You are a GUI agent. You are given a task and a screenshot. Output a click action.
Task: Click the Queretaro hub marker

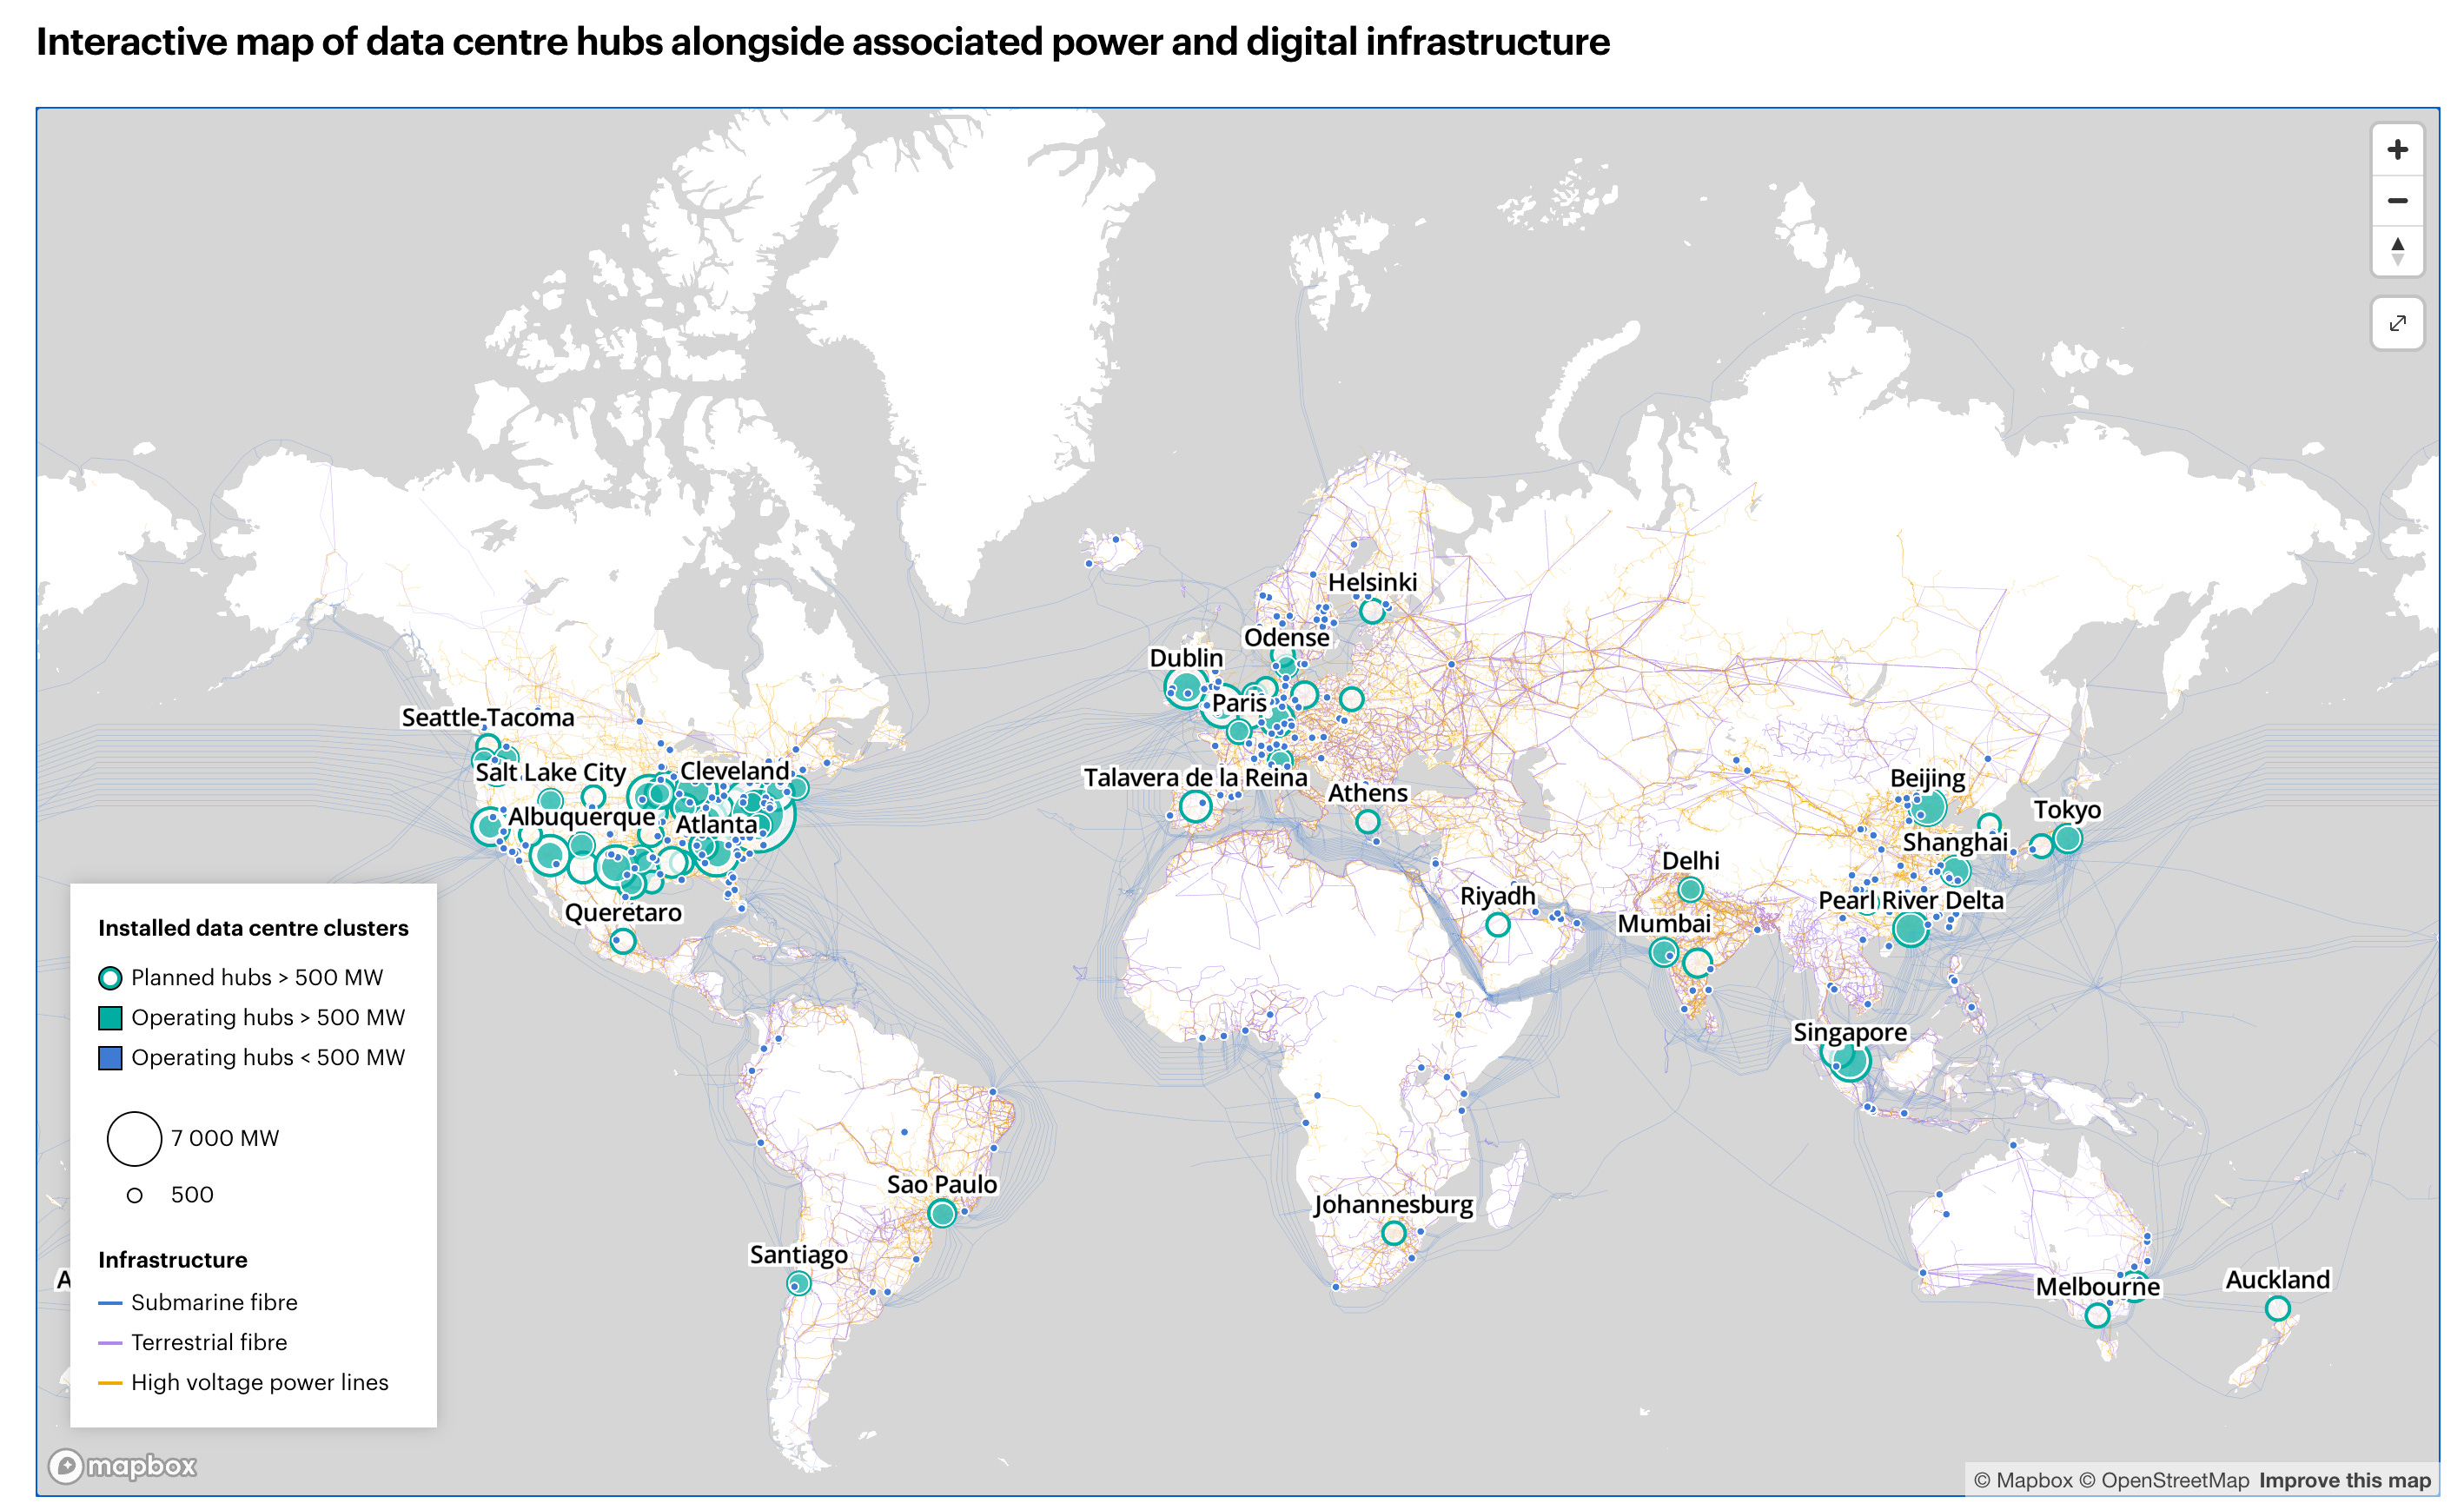(x=622, y=941)
